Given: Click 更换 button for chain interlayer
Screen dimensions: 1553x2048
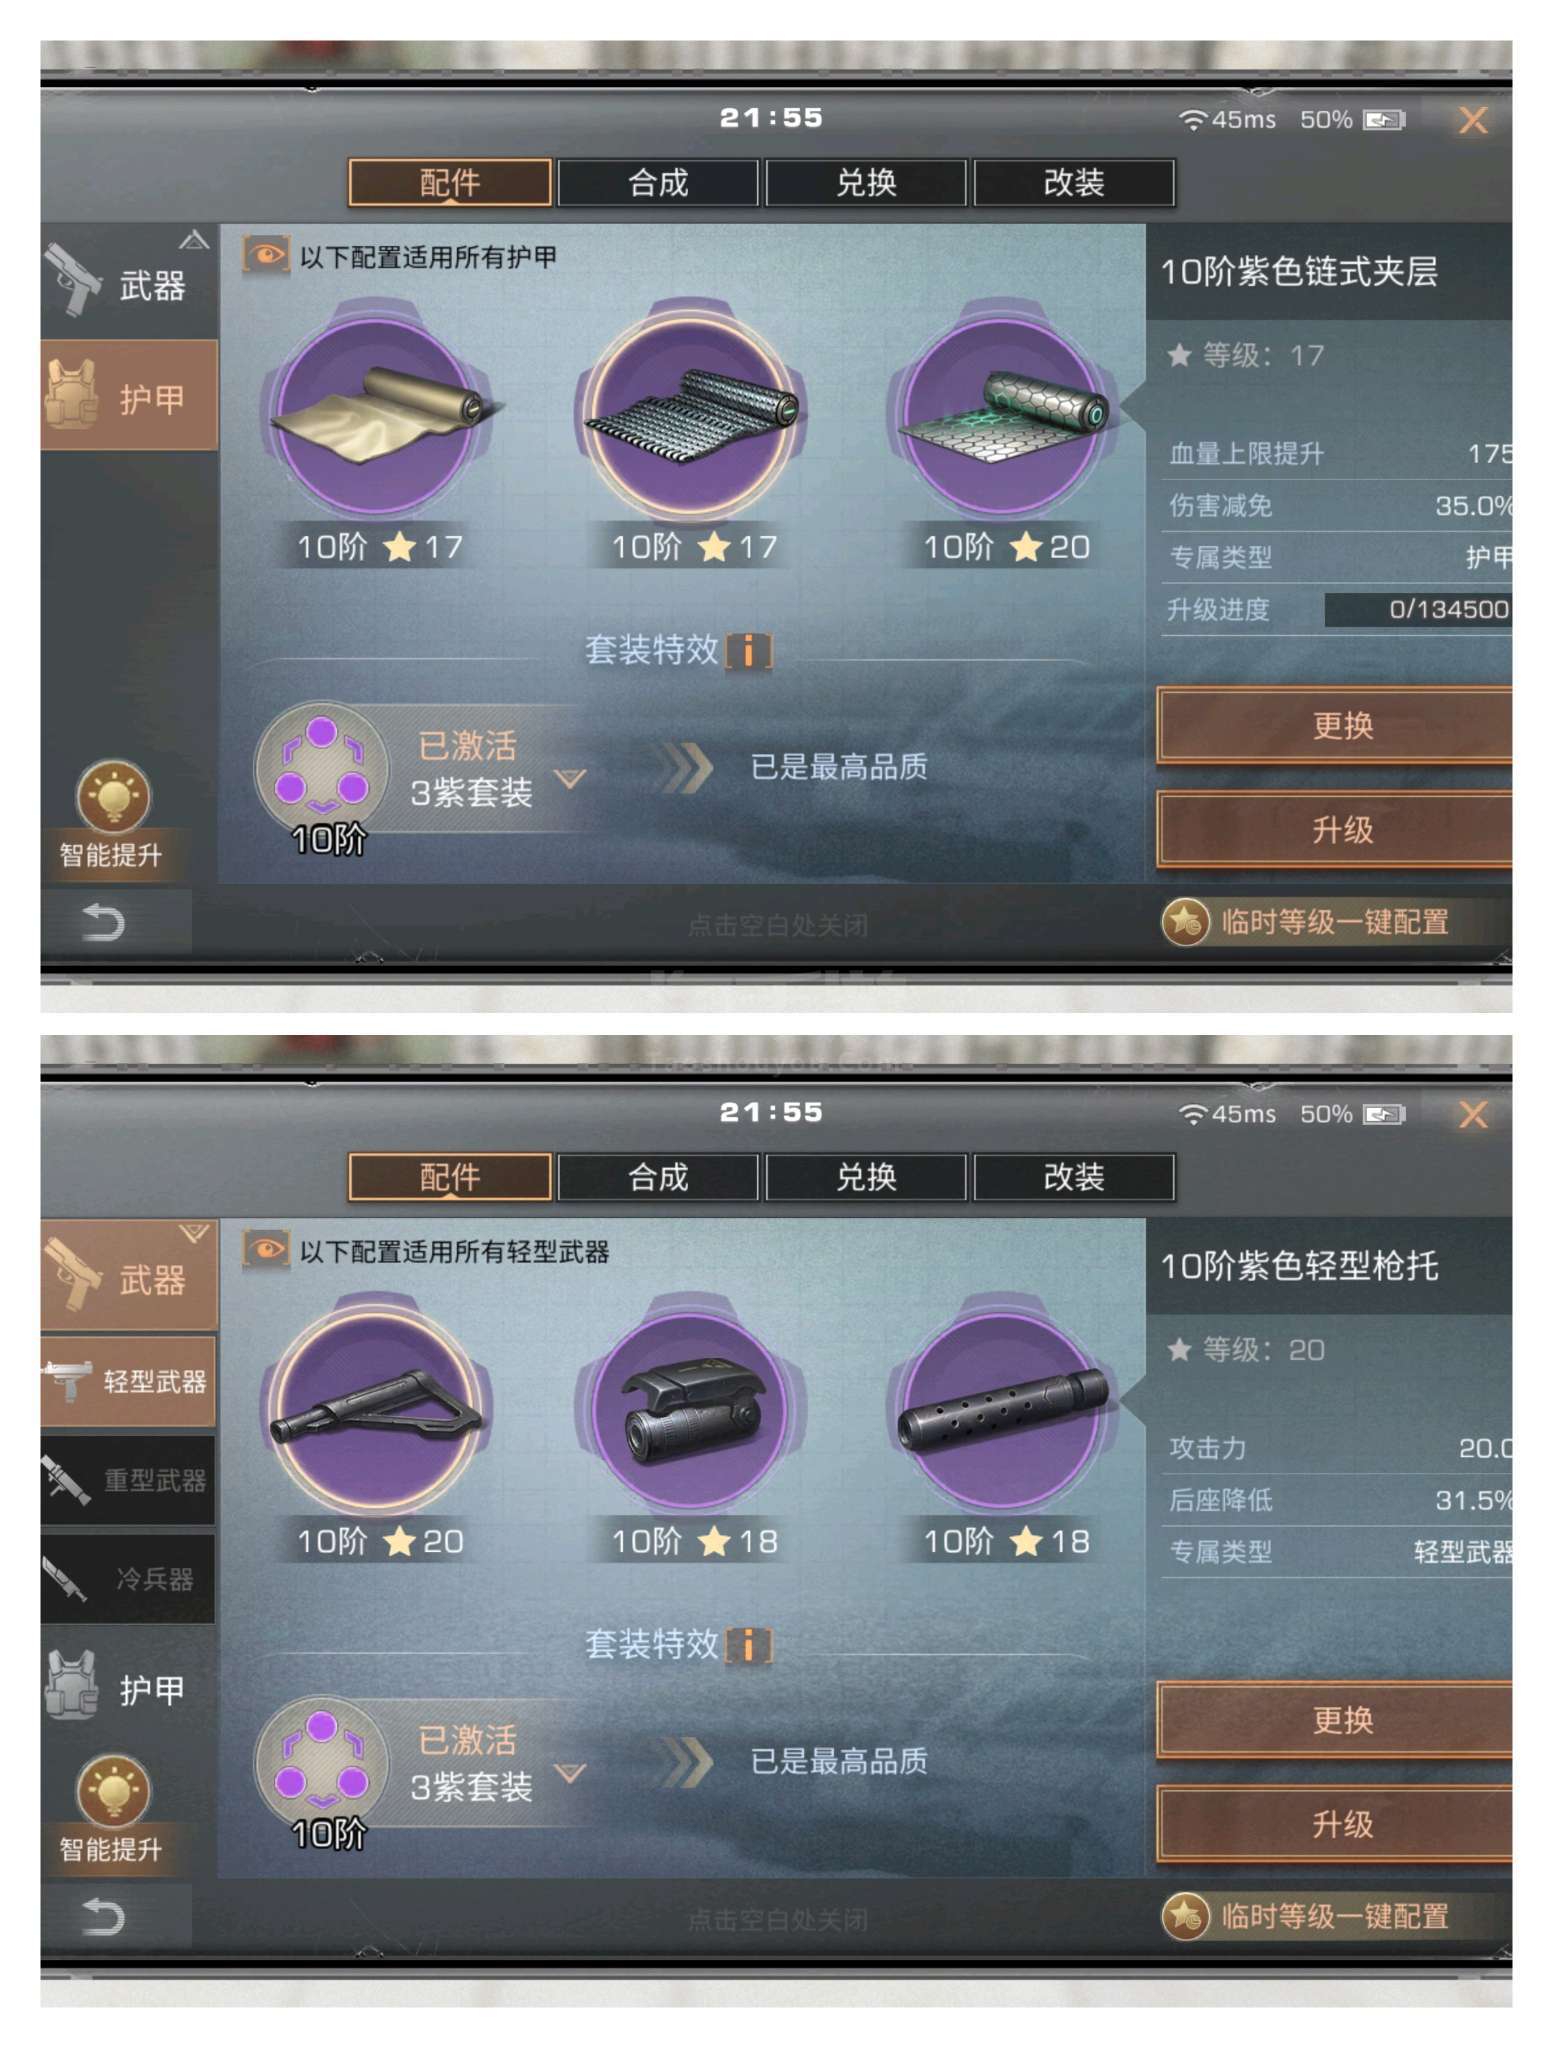Looking at the screenshot, I should 1335,726.
